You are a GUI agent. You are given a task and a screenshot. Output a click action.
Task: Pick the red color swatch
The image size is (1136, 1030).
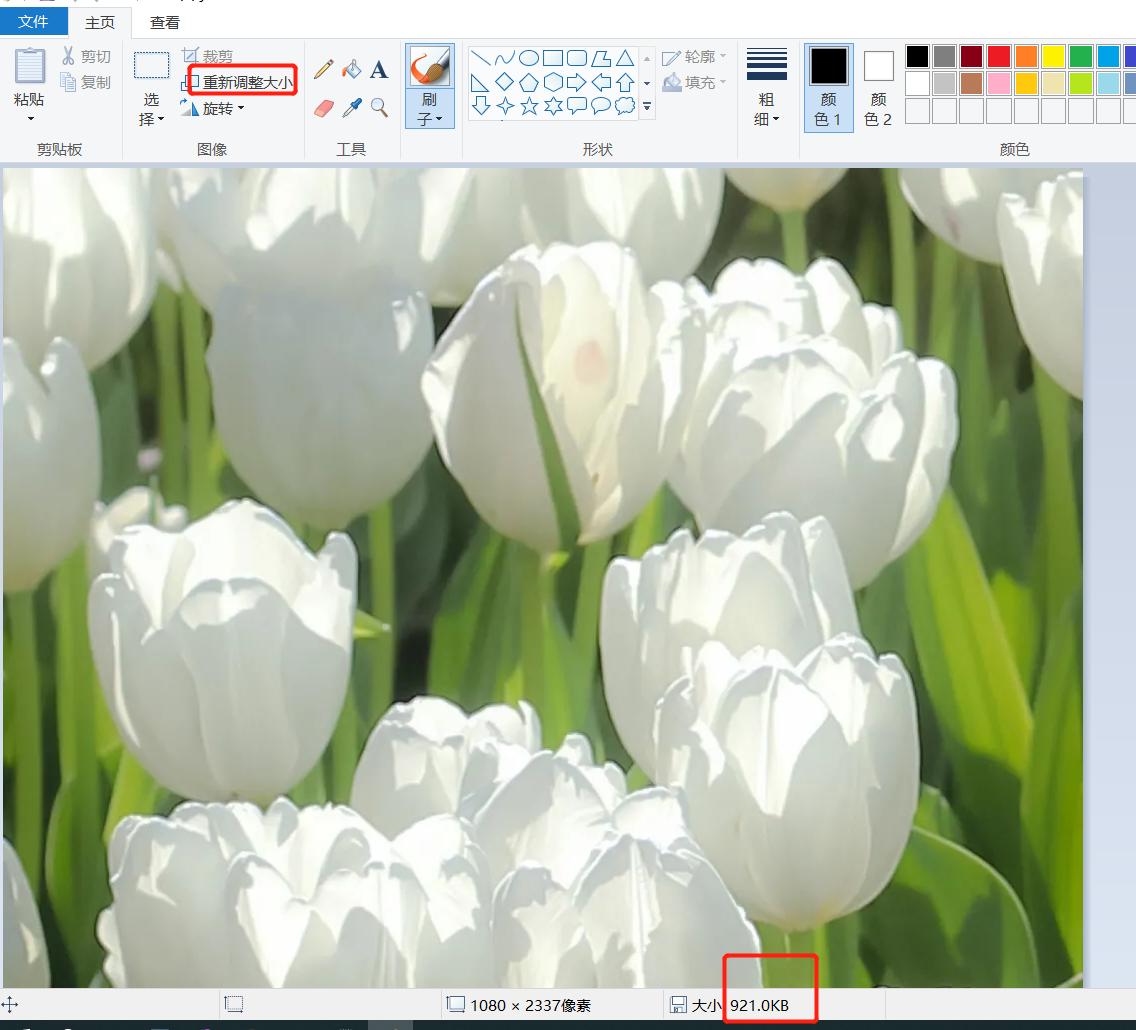(998, 56)
